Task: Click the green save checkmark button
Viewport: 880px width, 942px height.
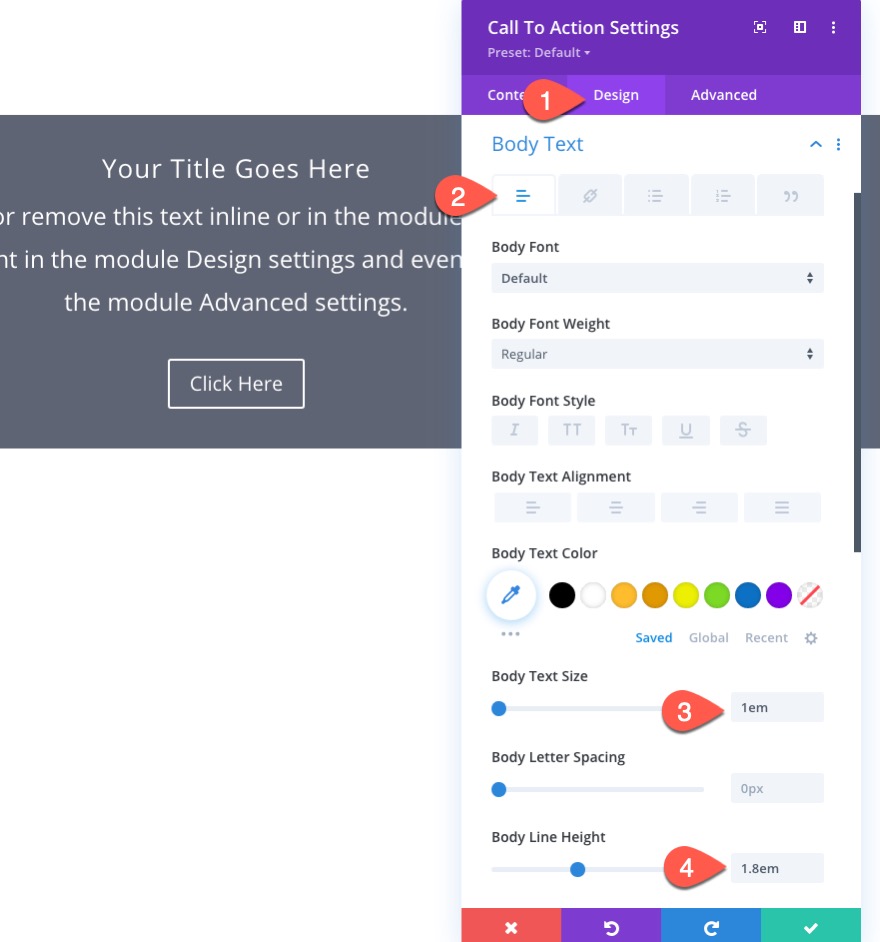Action: pos(810,926)
